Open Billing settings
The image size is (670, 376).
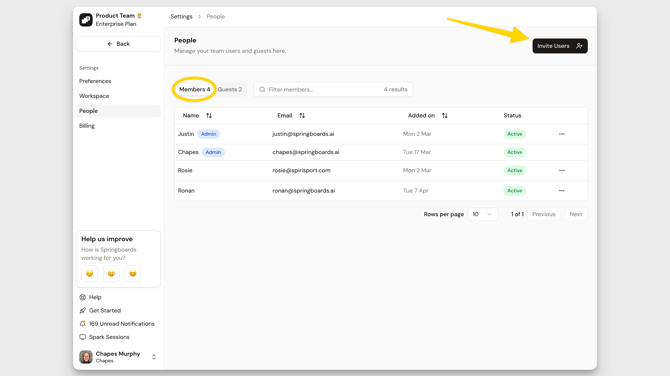click(x=87, y=126)
